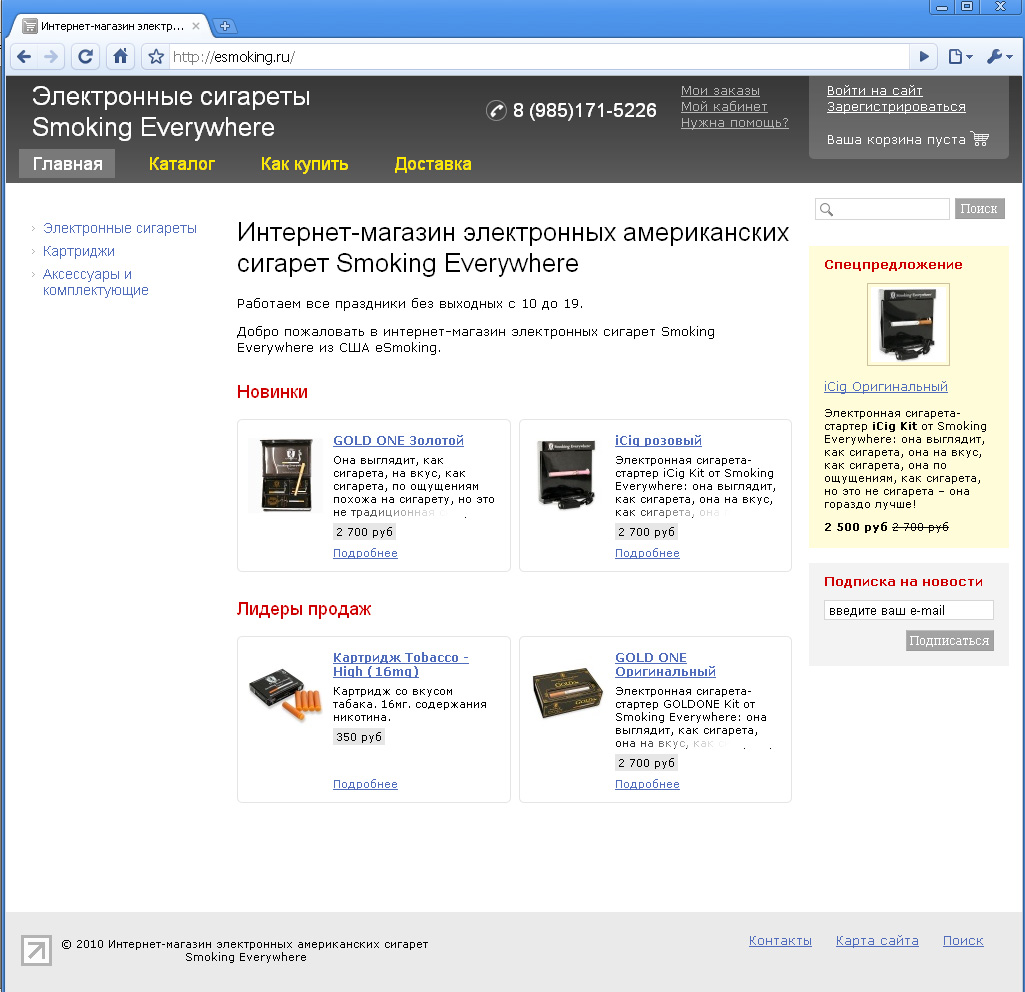Open the GOLD ONE Оригинальный product link

tap(665, 665)
